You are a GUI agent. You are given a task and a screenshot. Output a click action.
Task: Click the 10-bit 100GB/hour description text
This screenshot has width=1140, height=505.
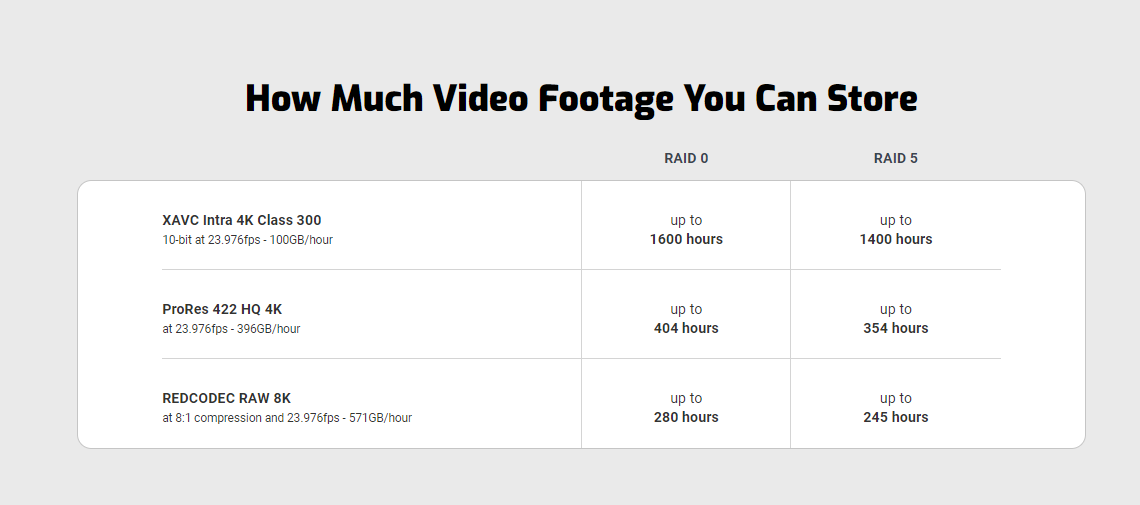(247, 240)
